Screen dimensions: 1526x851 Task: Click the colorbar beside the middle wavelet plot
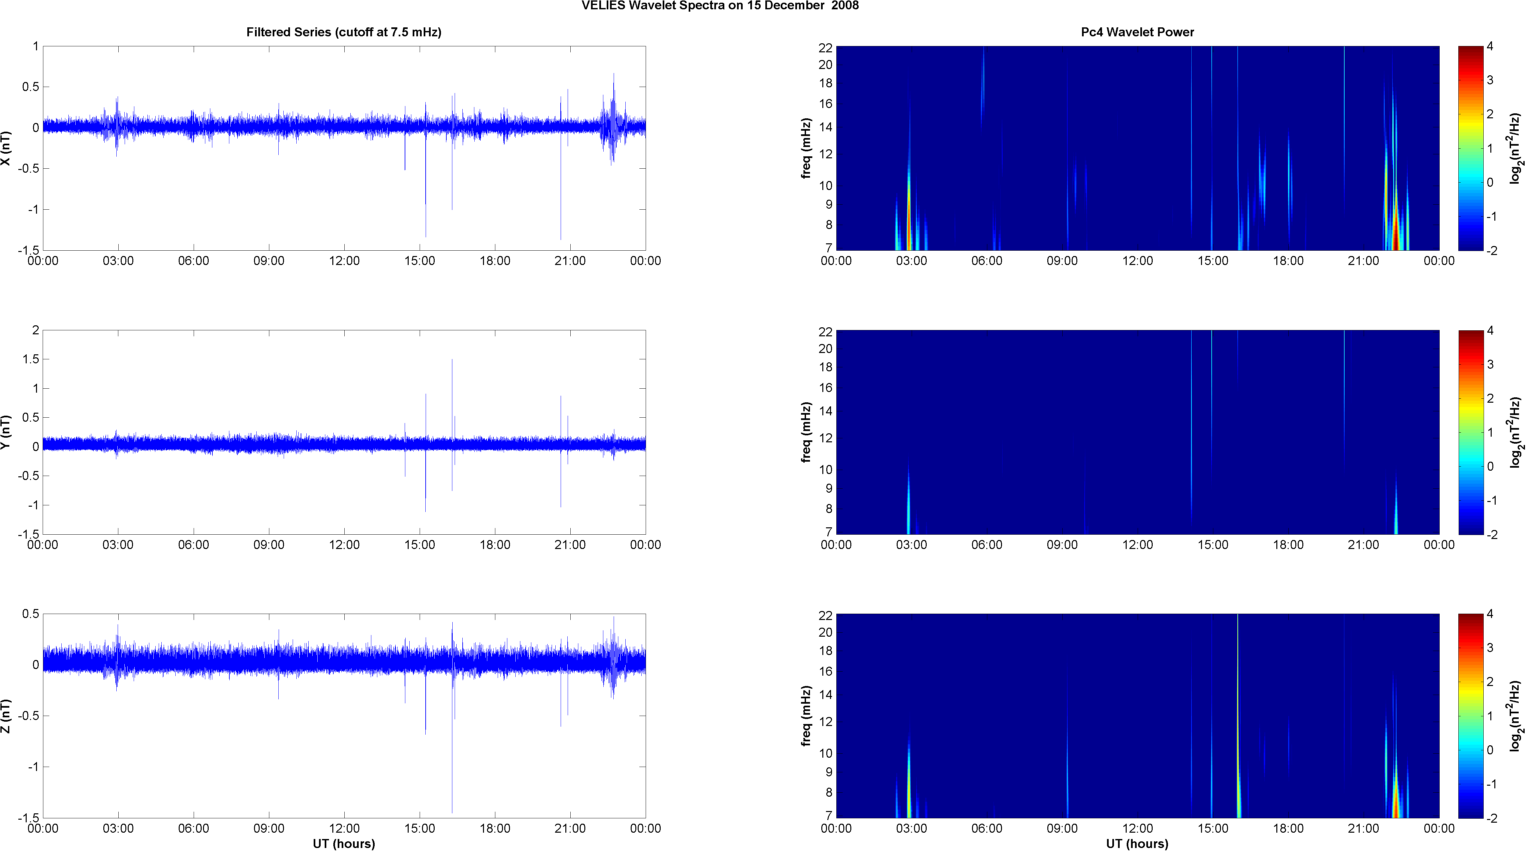[x=1470, y=432]
